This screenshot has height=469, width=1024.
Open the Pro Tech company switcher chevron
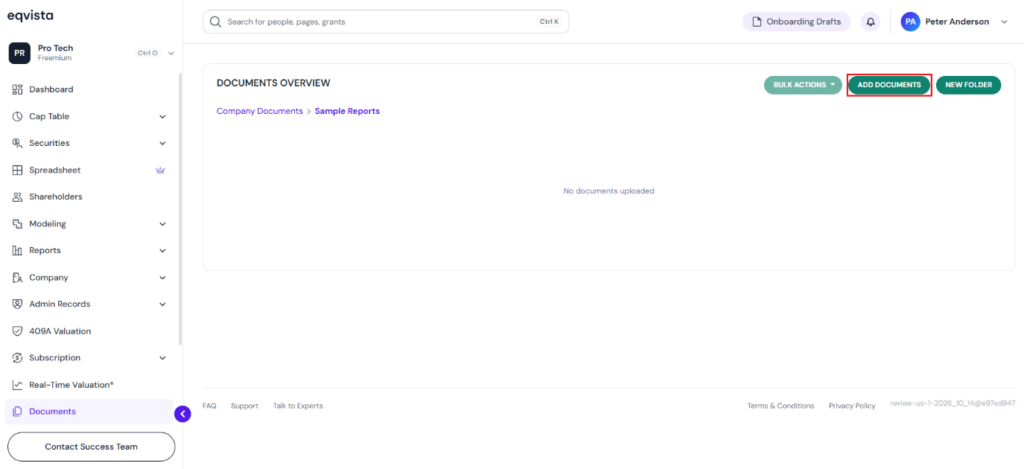tap(171, 53)
